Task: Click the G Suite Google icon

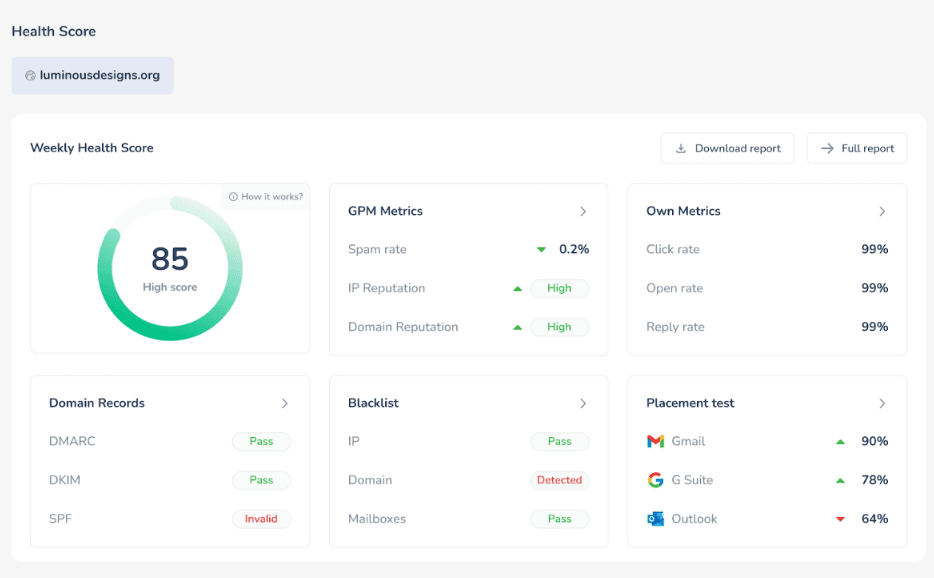Action: point(655,480)
